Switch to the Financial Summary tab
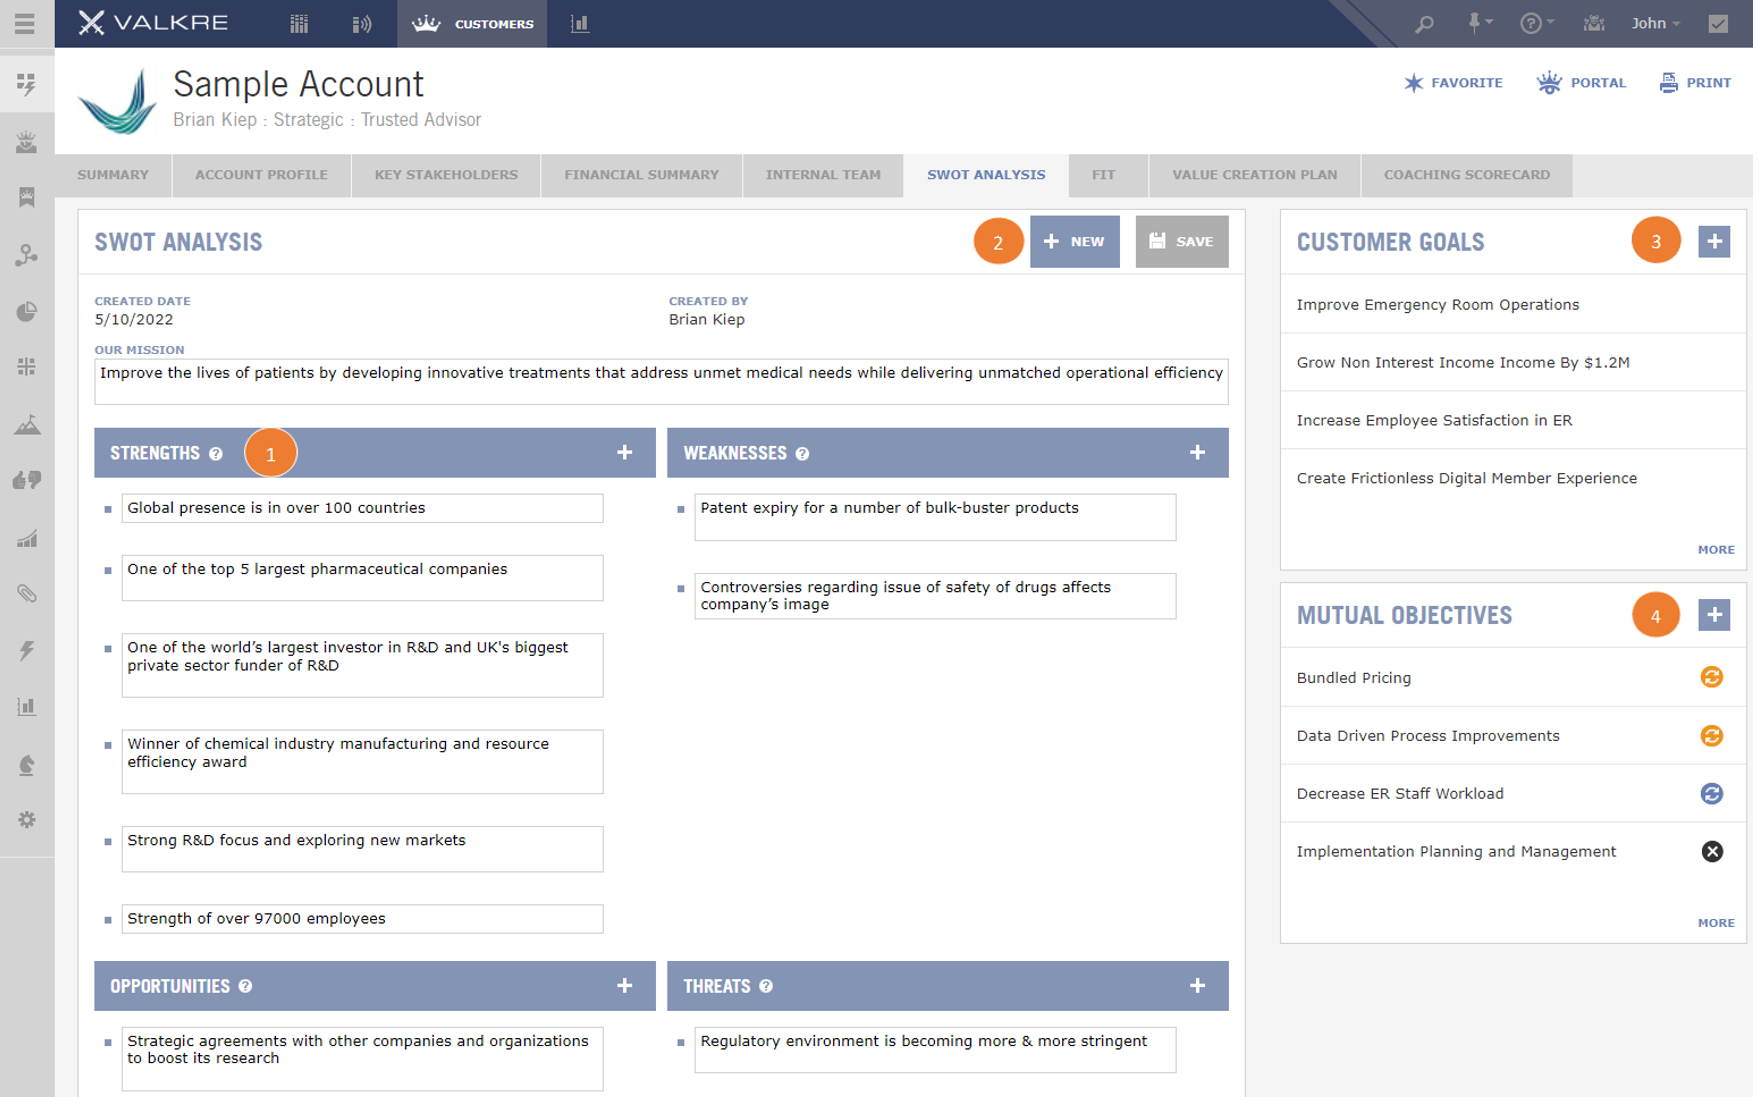The width and height of the screenshot is (1759, 1097). tap(641, 175)
